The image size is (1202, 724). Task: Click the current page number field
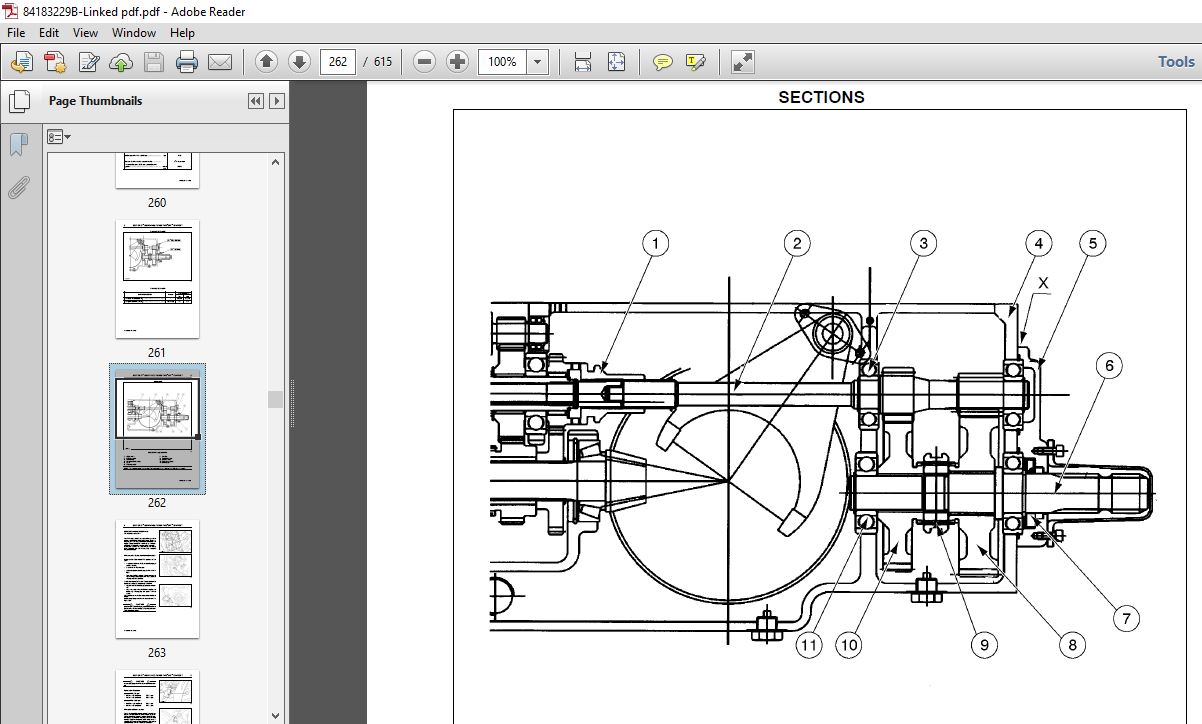tap(338, 62)
